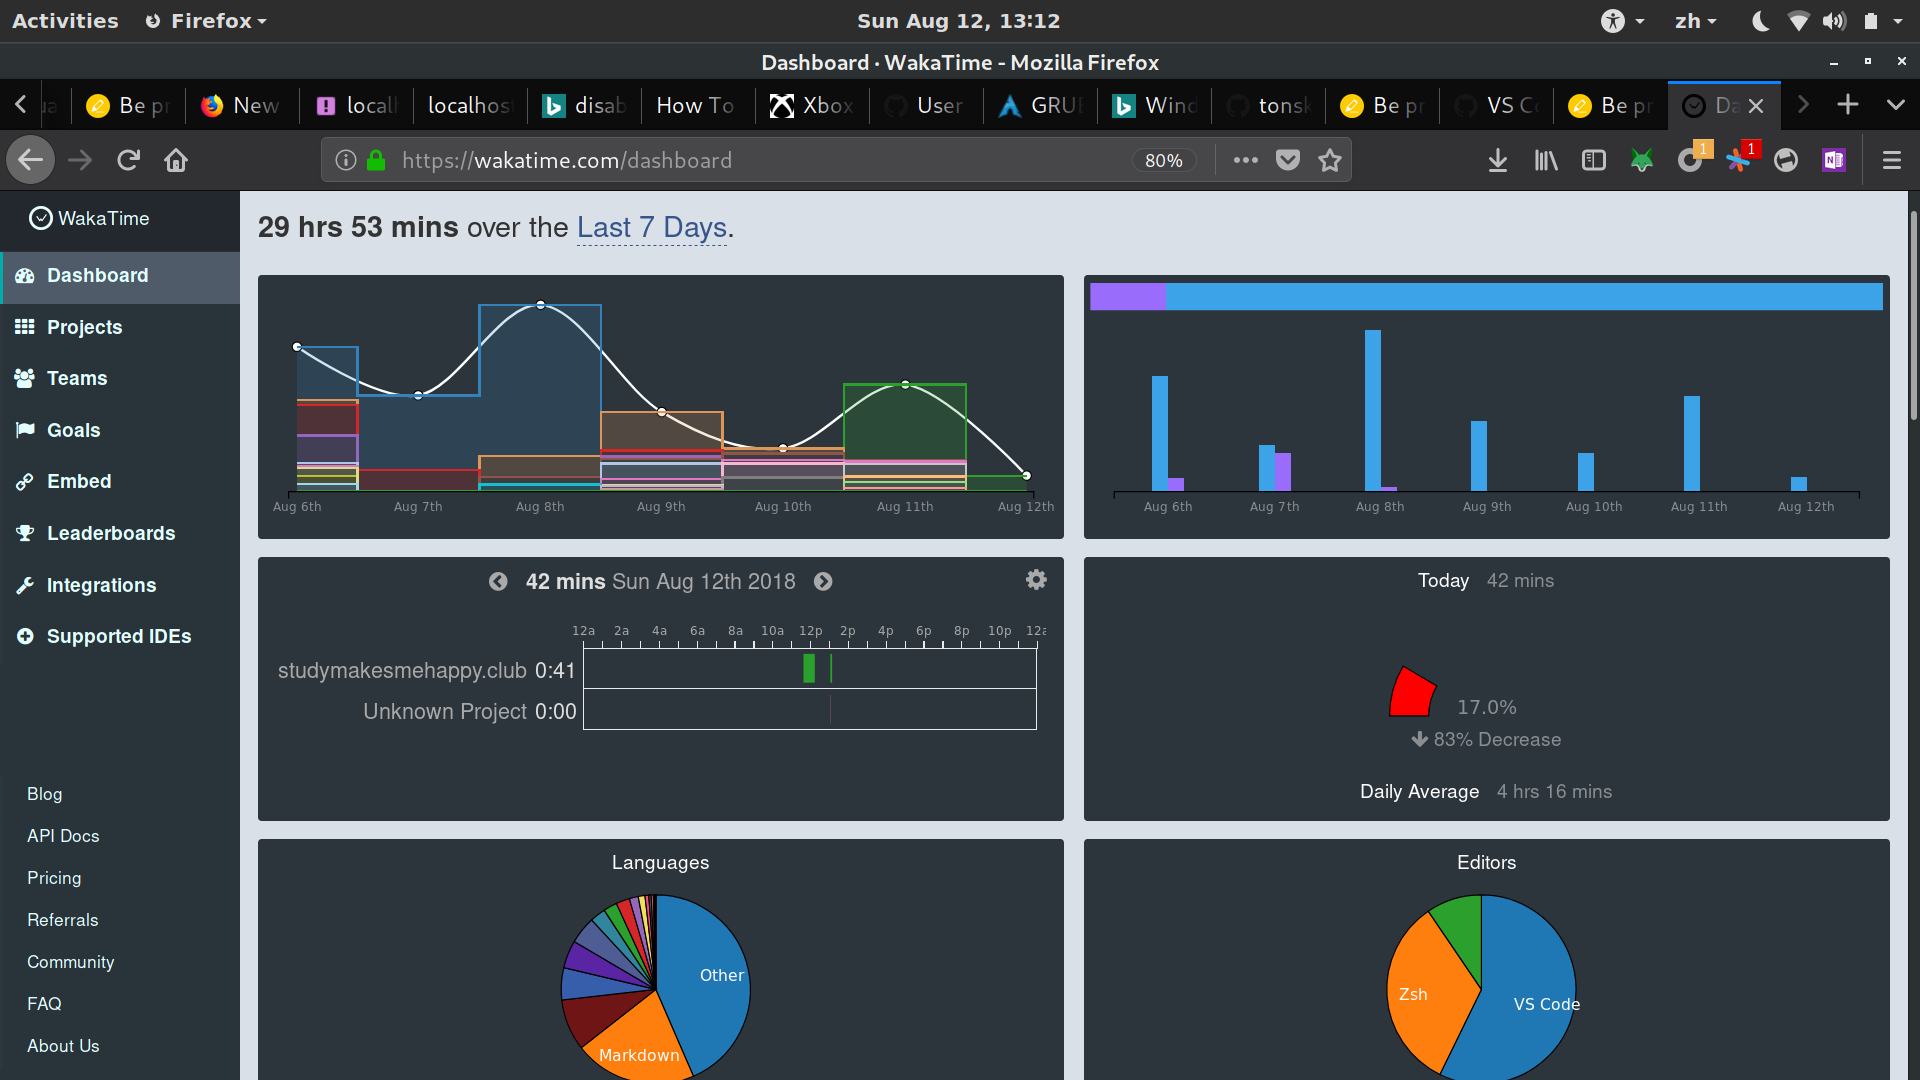Show site security padlock info

[x=376, y=160]
